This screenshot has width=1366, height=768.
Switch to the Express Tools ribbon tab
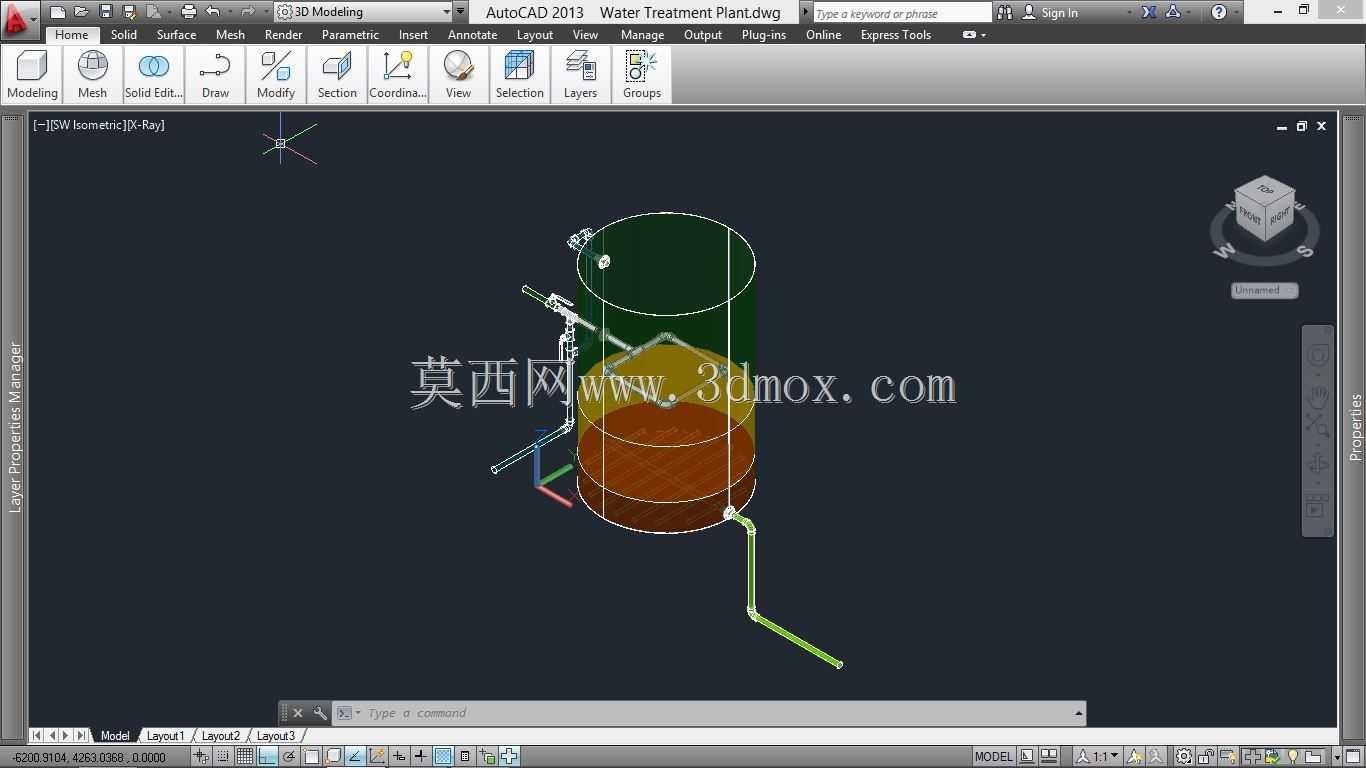click(x=895, y=34)
